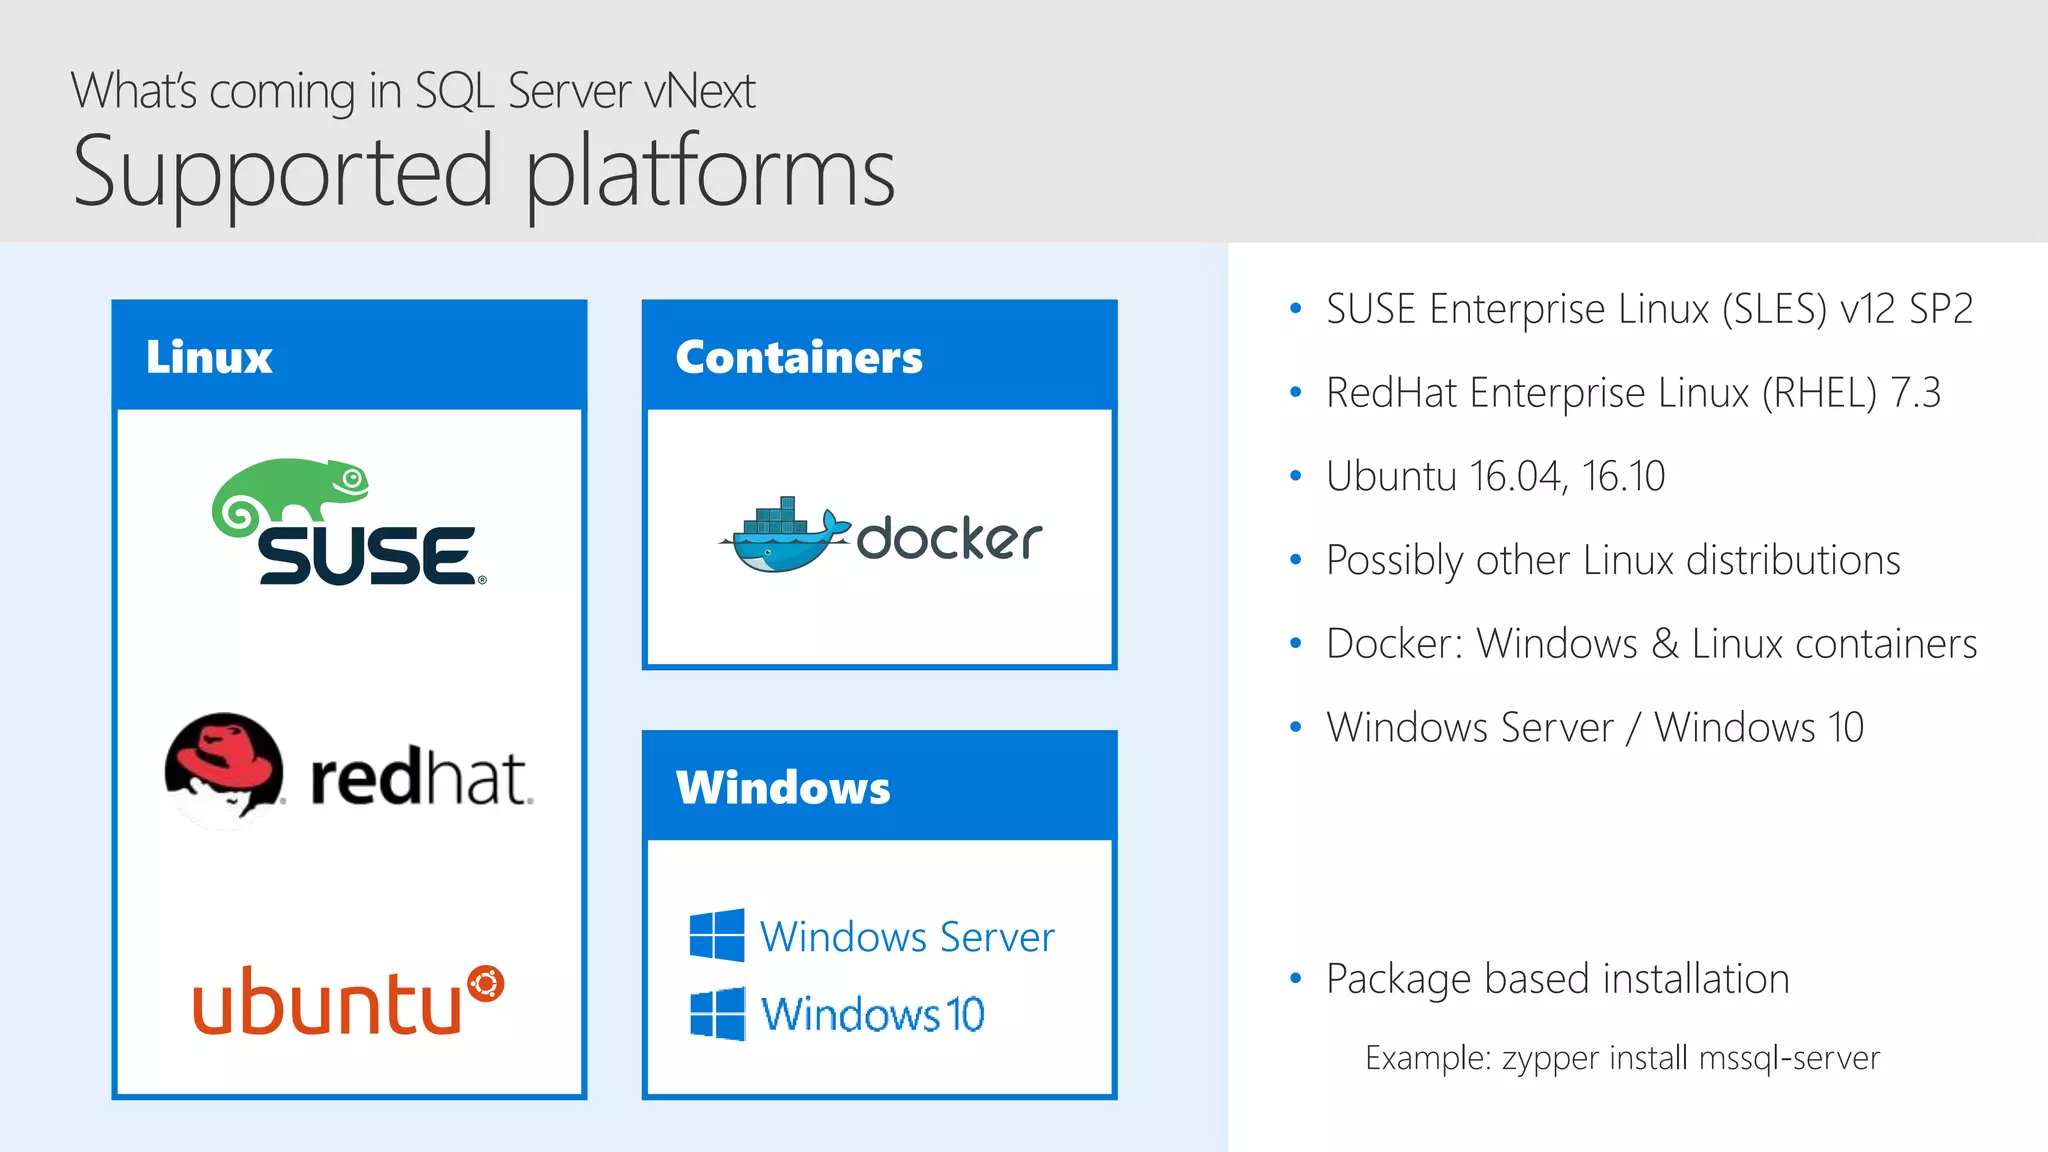Click the Ubuntu 16.04, 16.10 bullet
2048x1152 pixels.
coord(1495,476)
